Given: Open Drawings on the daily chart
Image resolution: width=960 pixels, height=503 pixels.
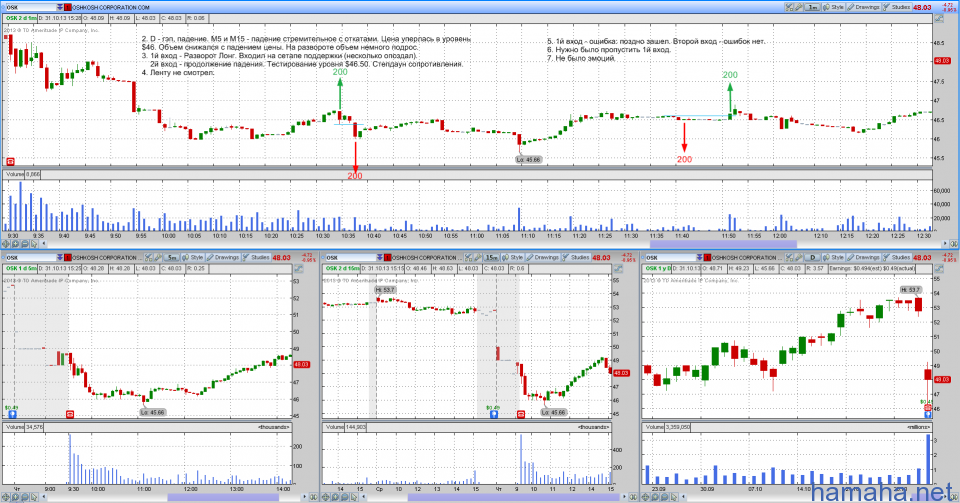Looking at the screenshot, I should click(x=863, y=258).
